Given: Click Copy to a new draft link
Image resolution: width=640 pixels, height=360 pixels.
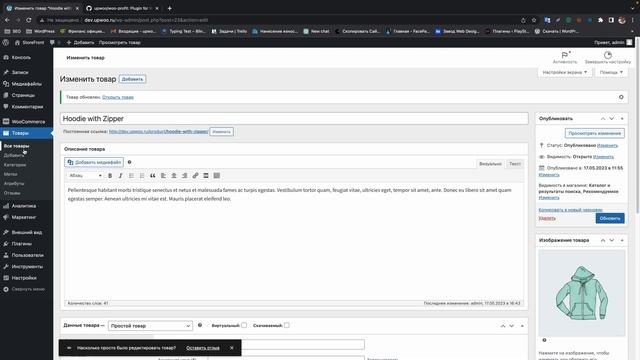Looking at the screenshot, I should pyautogui.click(x=570, y=210).
